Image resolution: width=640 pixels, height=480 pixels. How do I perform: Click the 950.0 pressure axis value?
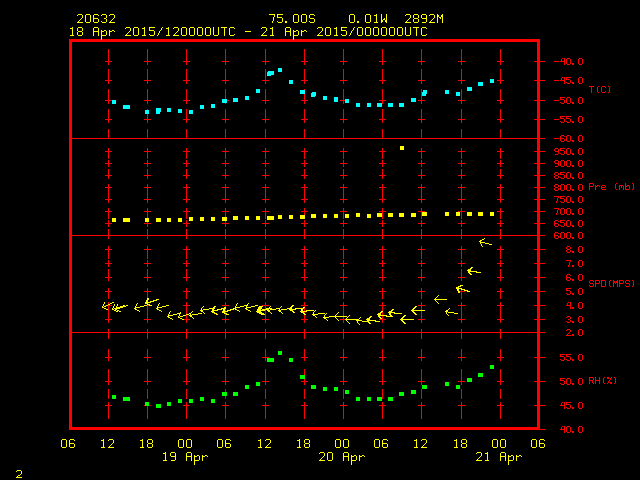[569, 152]
